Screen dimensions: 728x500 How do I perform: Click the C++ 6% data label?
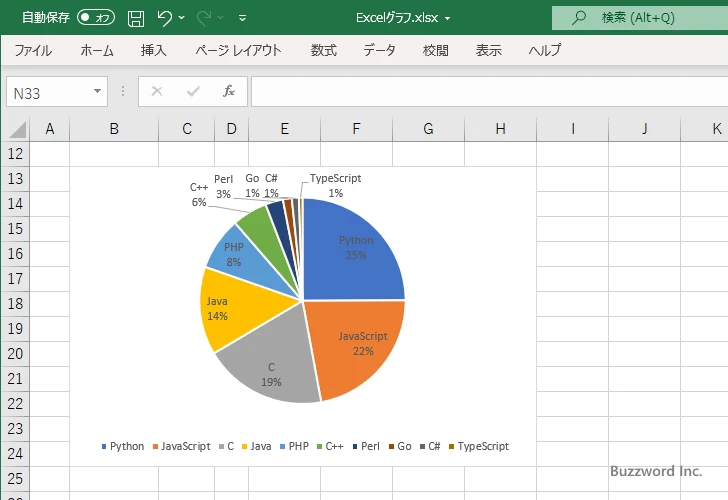click(x=199, y=194)
